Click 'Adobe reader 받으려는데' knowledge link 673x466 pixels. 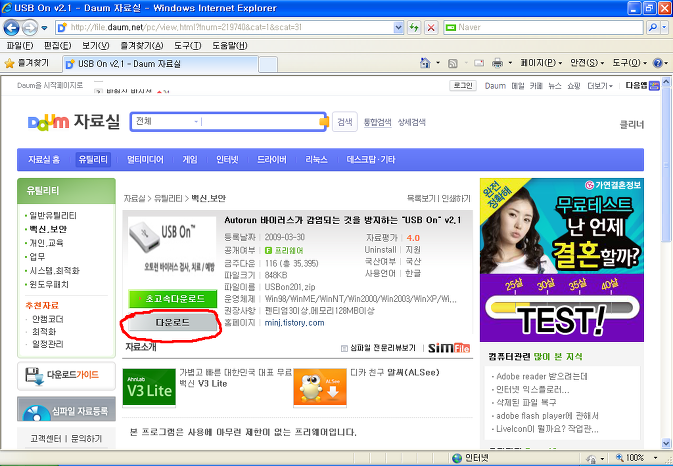point(542,376)
